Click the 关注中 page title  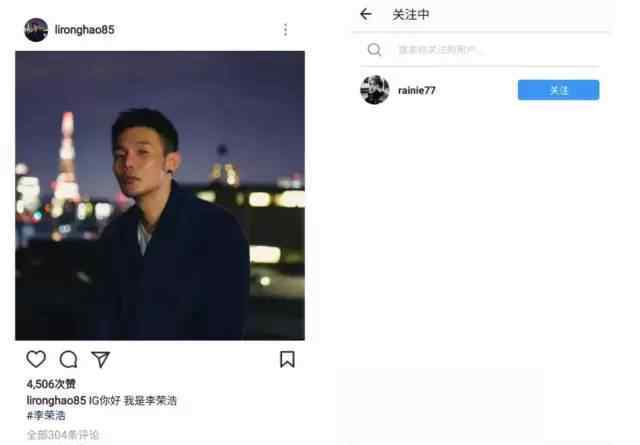(411, 15)
